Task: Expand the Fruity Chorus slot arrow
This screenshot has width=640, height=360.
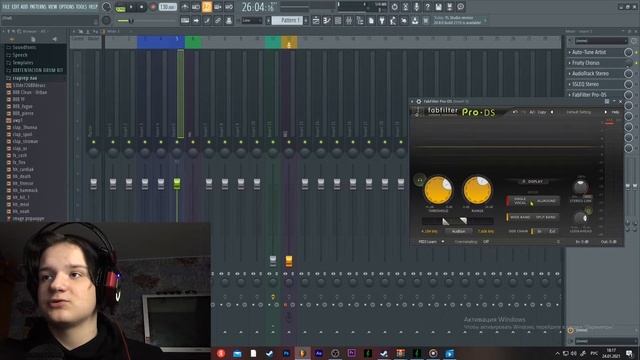Action: (569, 63)
